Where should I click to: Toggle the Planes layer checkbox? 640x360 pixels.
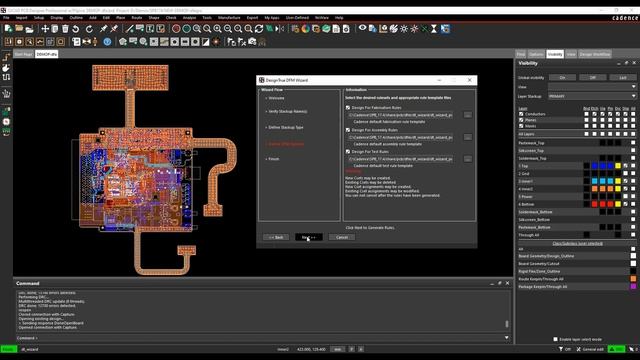521,120
